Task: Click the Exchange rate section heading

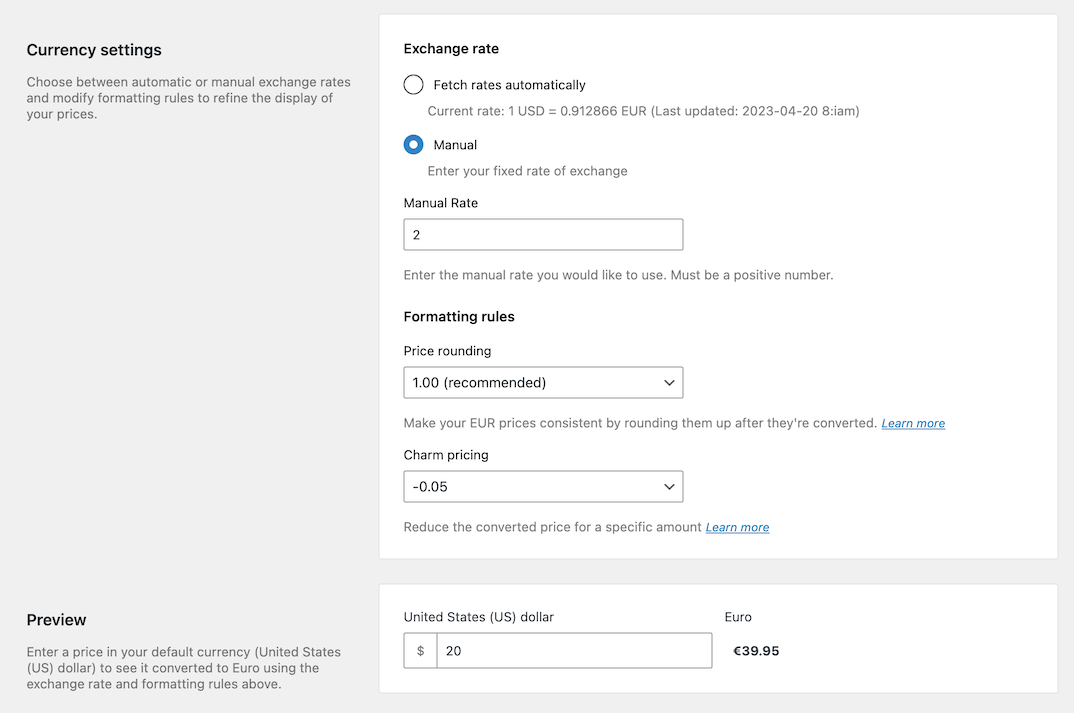Action: tap(451, 48)
